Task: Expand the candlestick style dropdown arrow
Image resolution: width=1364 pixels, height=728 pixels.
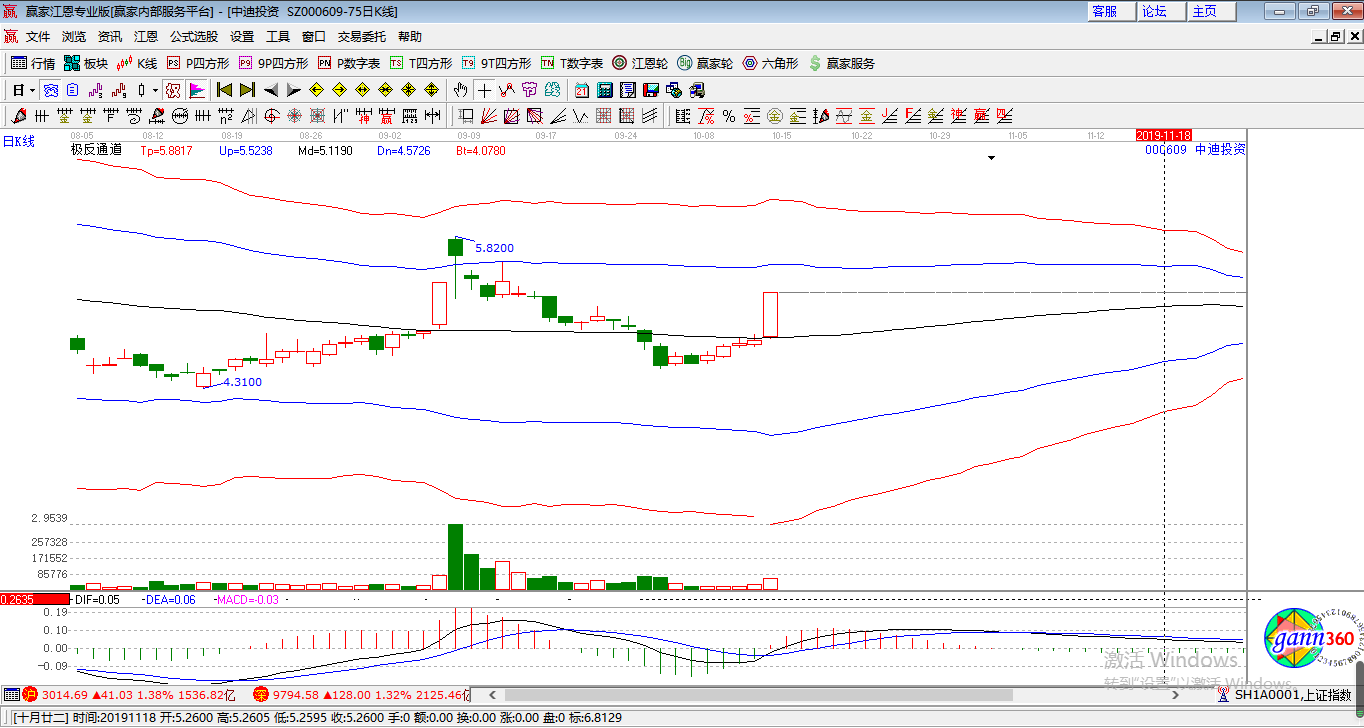Action: click(155, 90)
